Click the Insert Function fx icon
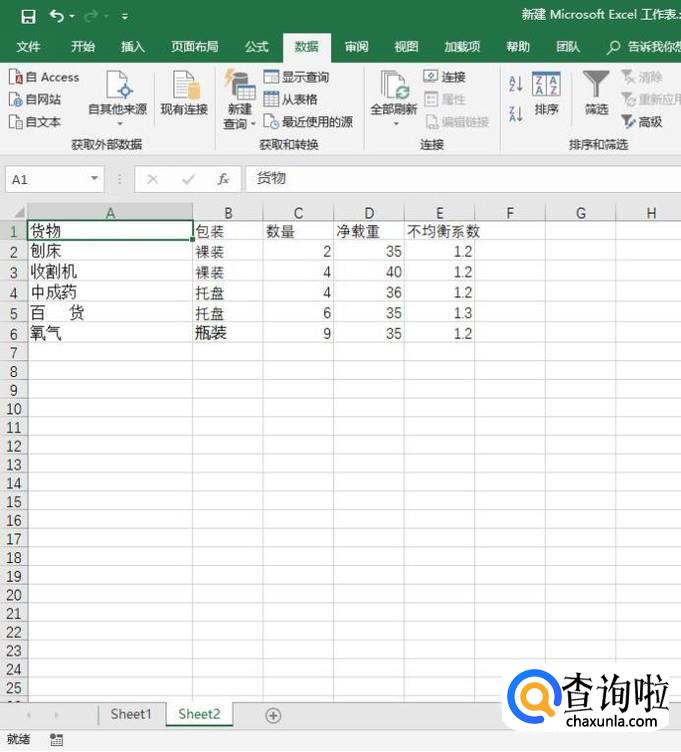 point(223,179)
